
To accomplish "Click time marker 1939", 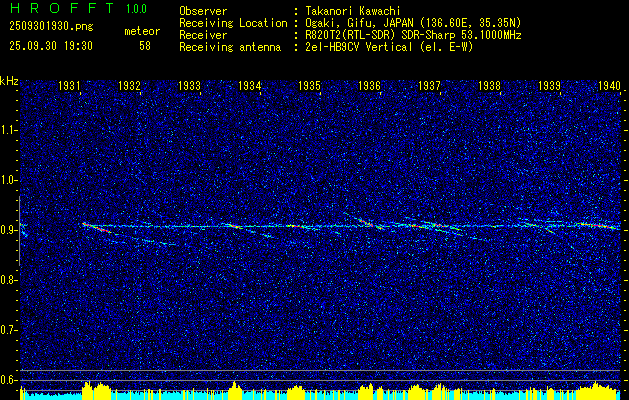I will tap(549, 85).
